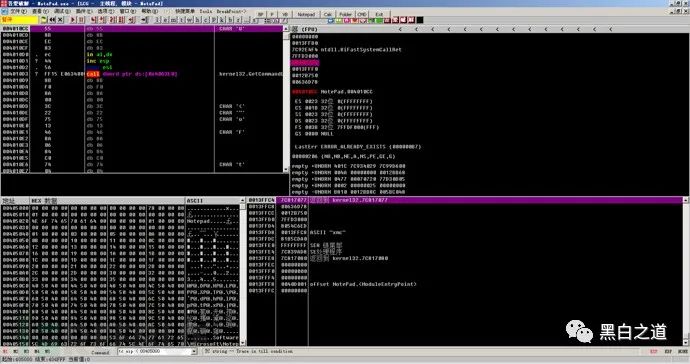This screenshot has width=690, height=364.
Task: Open Breakpoints window with 'b' button
Action: tap(230, 20)
